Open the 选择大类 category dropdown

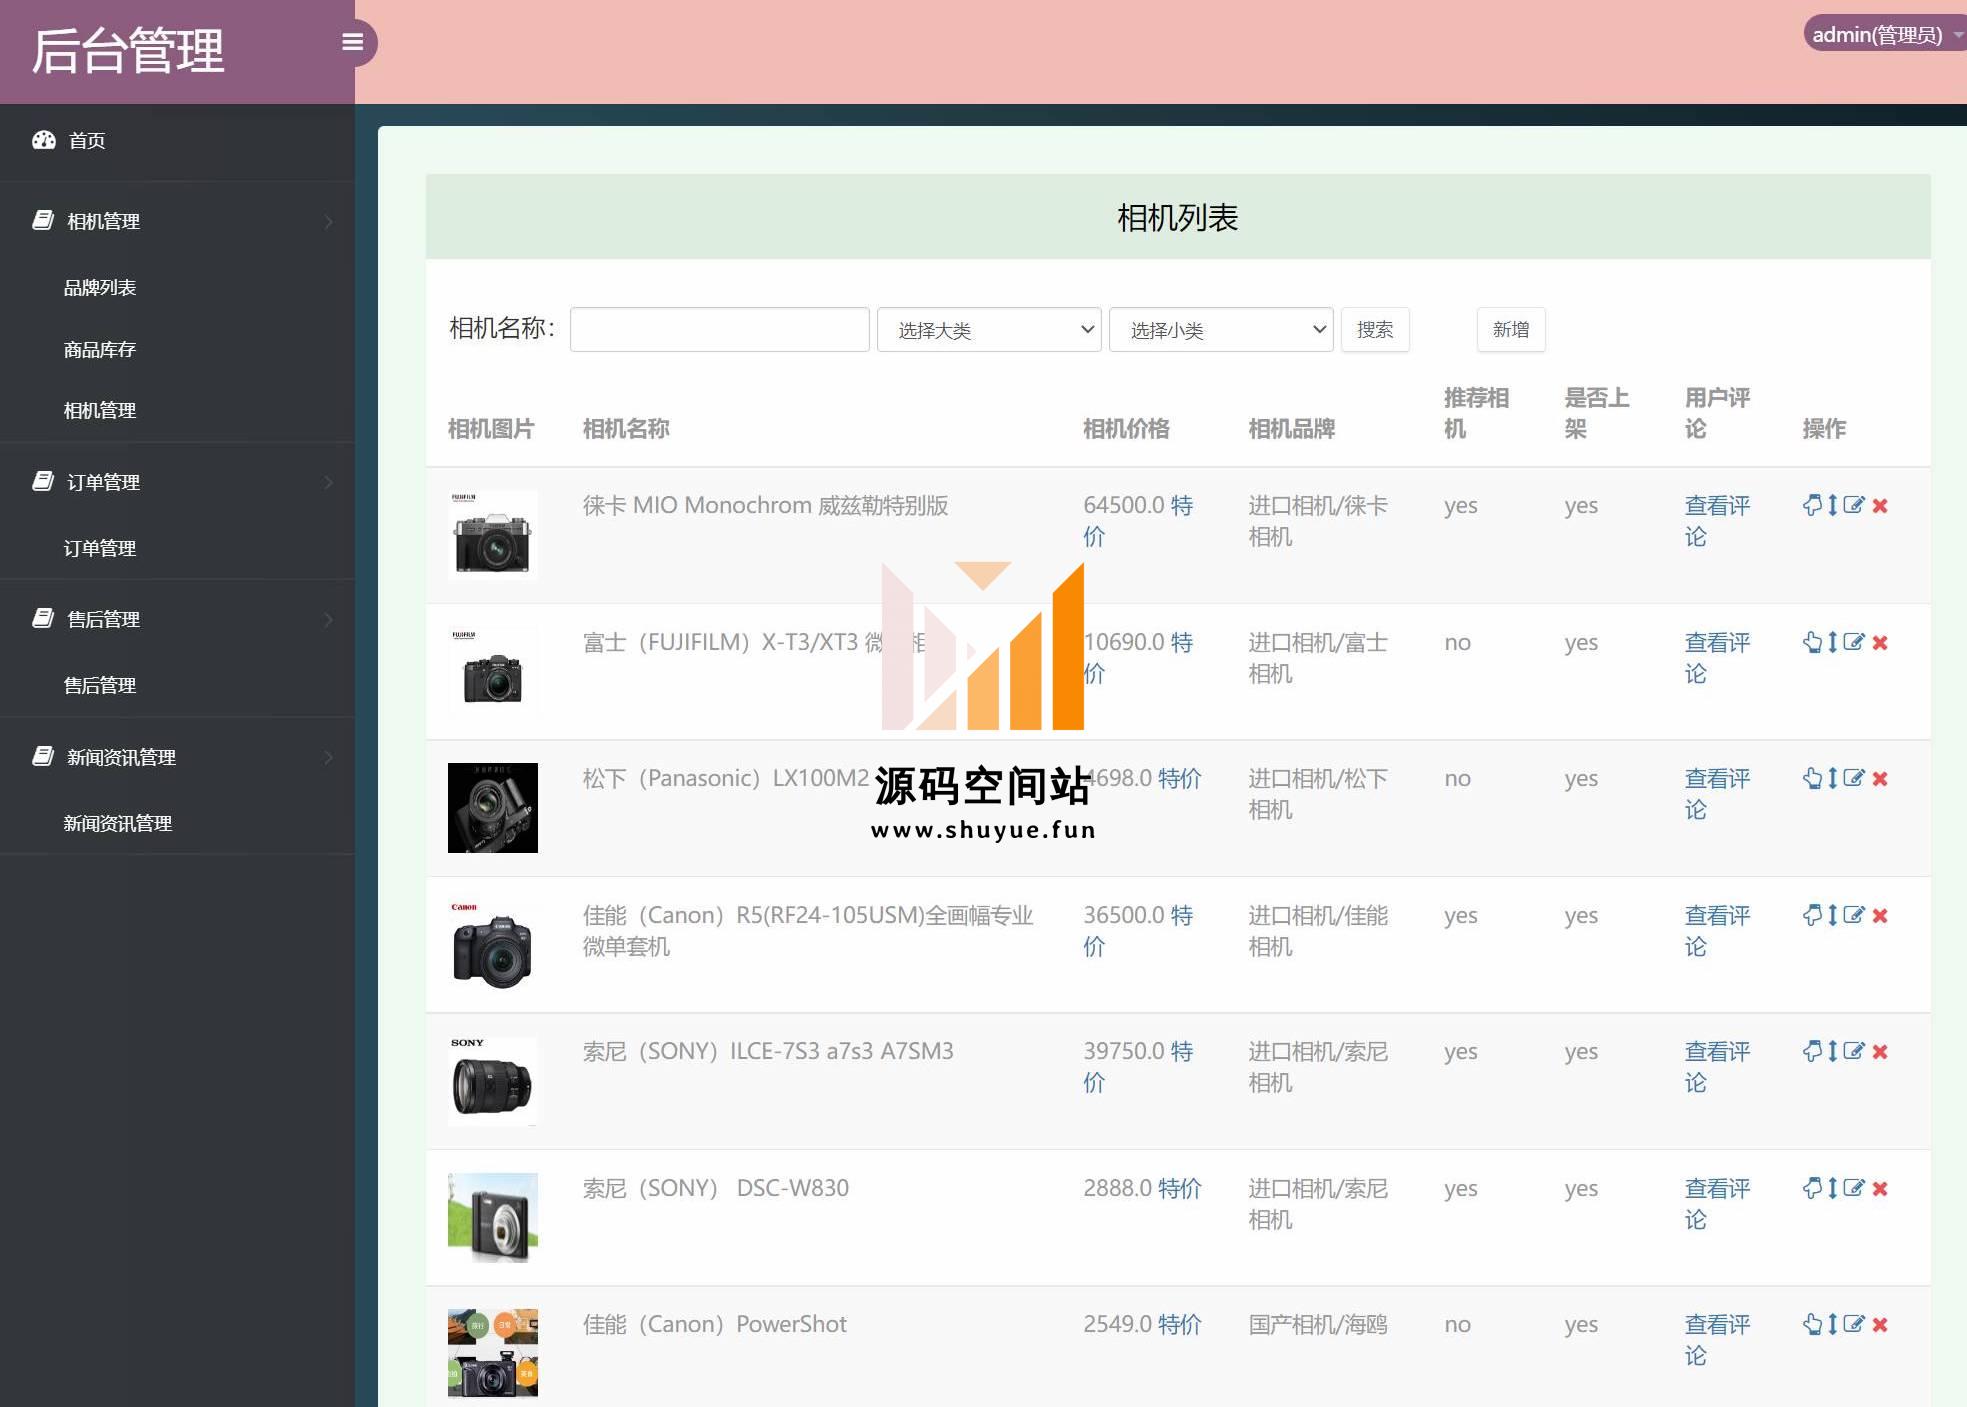pyautogui.click(x=989, y=330)
